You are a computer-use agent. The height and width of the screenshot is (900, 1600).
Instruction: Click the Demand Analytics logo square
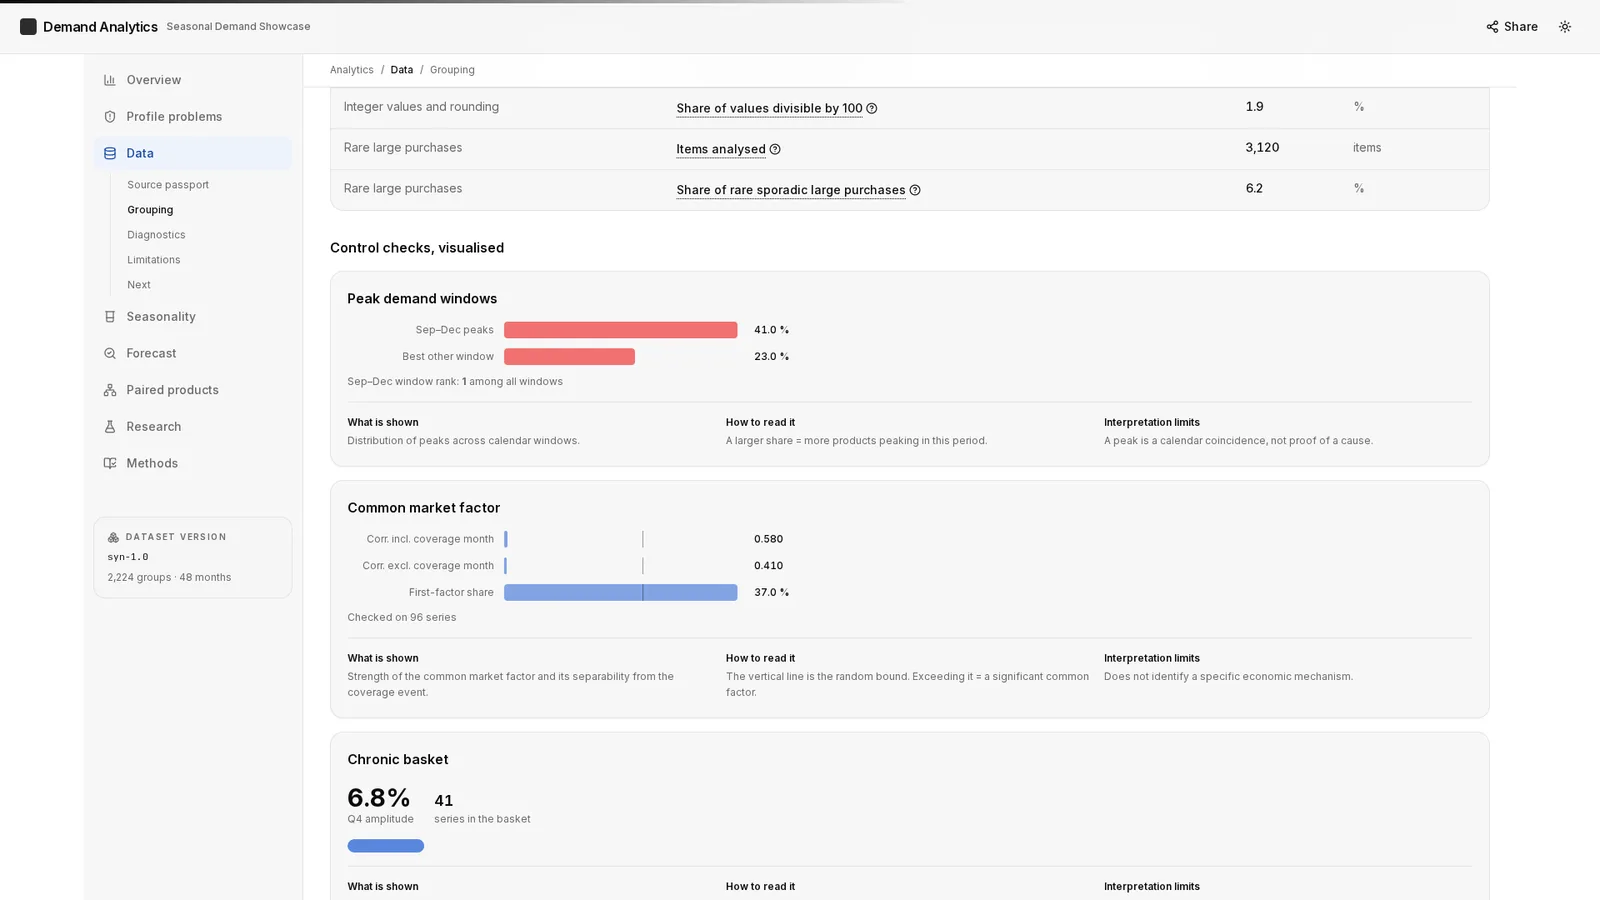28,27
